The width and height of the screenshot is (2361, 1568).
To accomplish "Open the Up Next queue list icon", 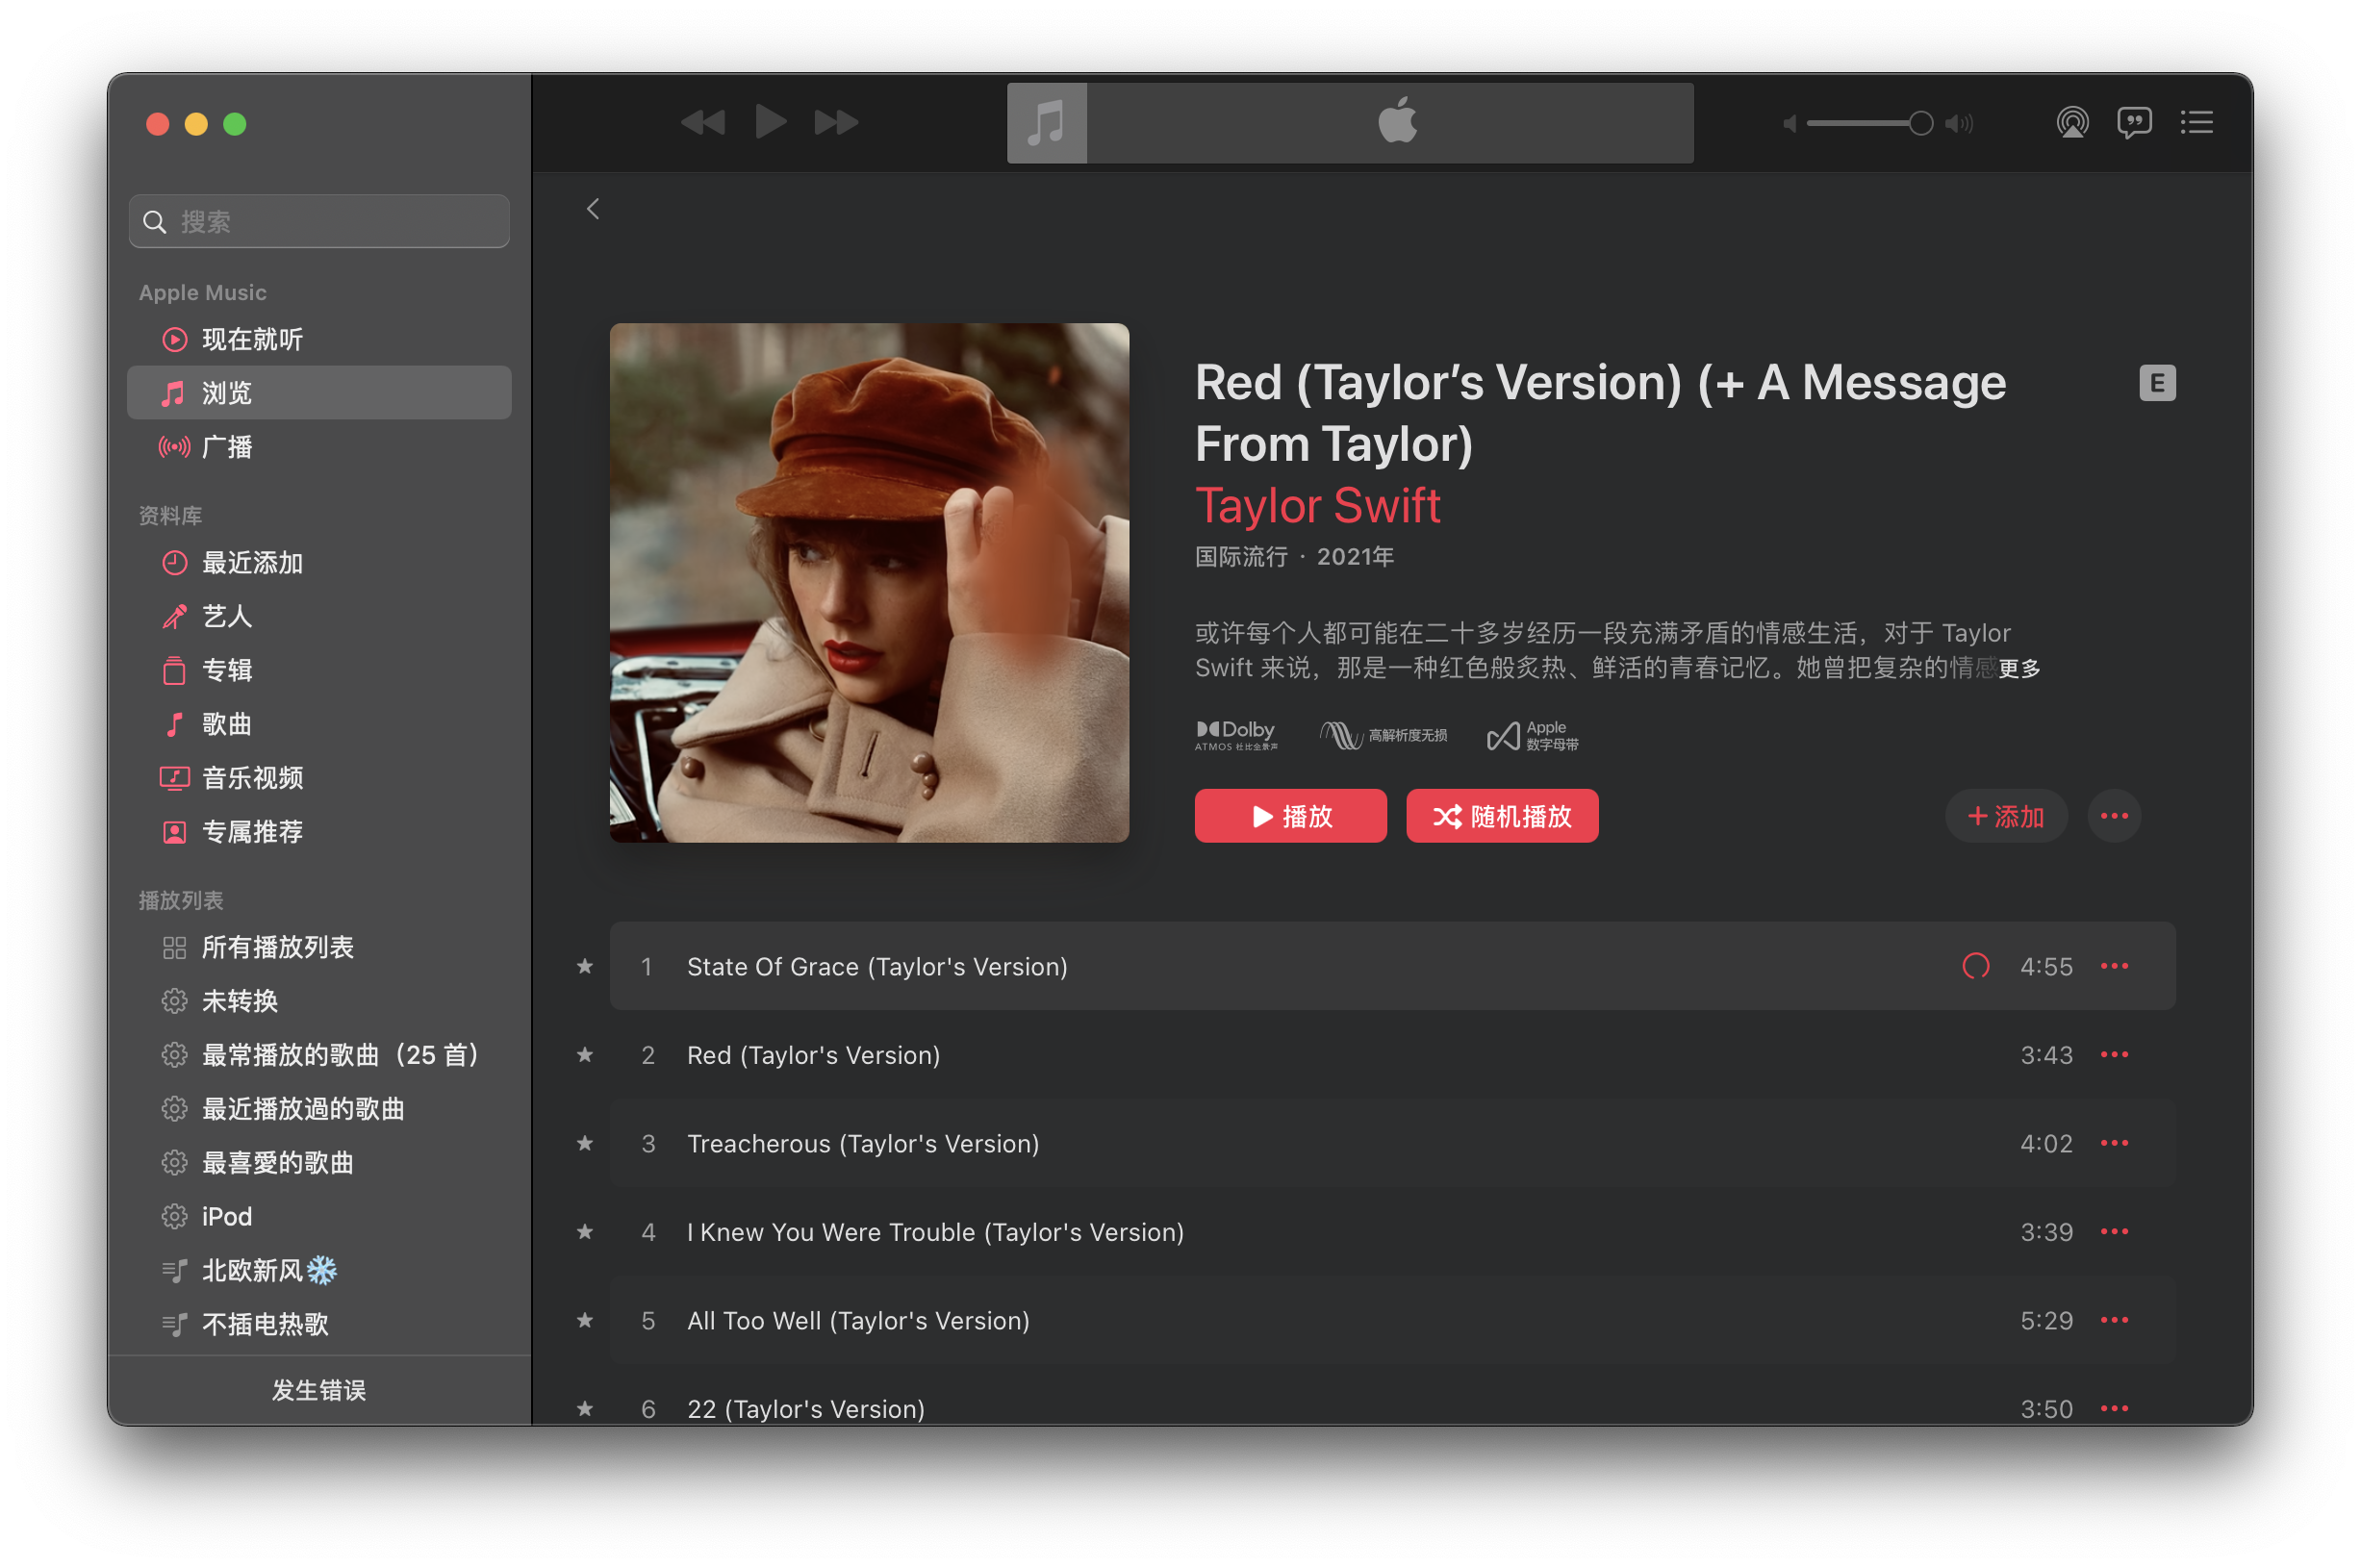I will point(2196,123).
